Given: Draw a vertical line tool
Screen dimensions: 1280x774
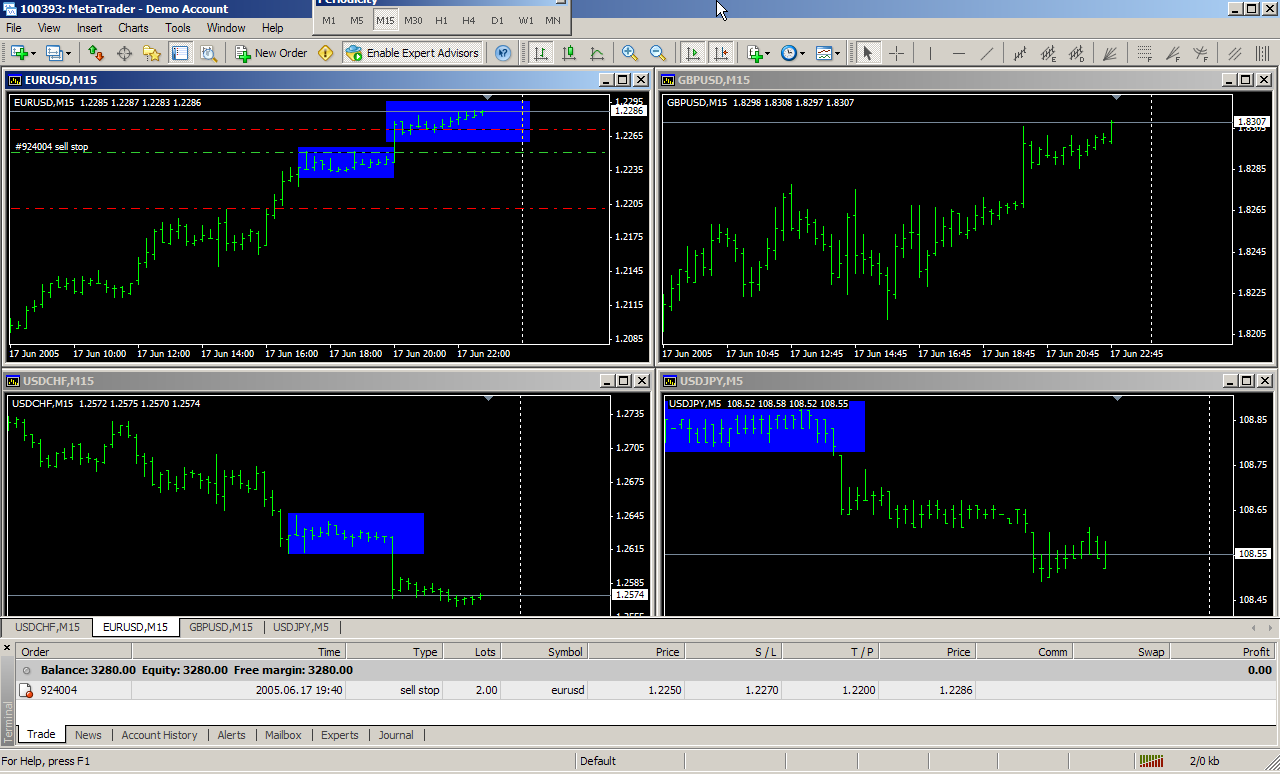Looking at the screenshot, I should coord(931,53).
